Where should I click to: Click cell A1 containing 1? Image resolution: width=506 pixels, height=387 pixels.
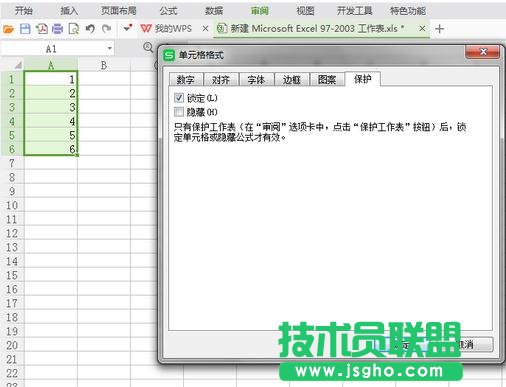(x=51, y=79)
